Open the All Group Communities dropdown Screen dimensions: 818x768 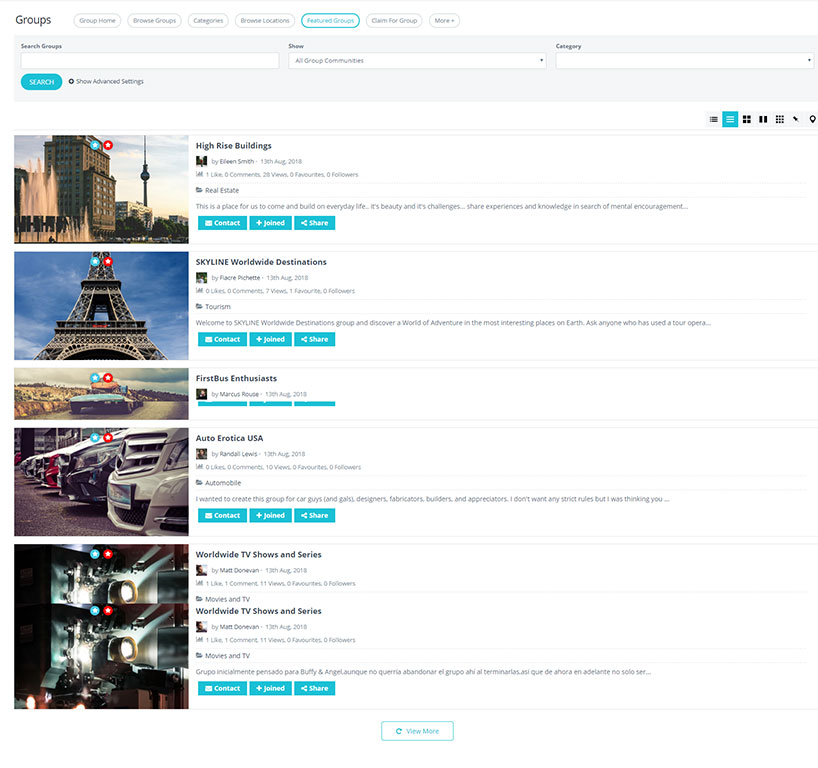click(x=417, y=61)
